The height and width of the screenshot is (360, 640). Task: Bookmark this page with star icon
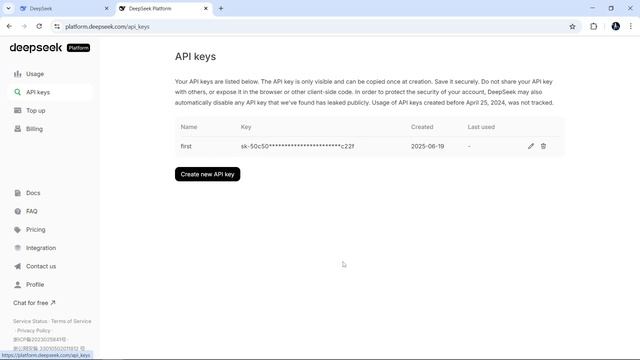[x=572, y=27]
